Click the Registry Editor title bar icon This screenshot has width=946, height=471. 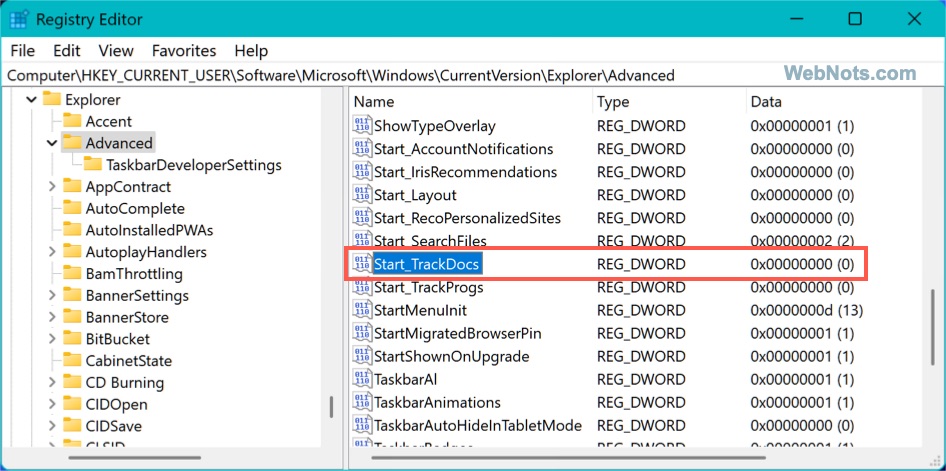[19, 19]
